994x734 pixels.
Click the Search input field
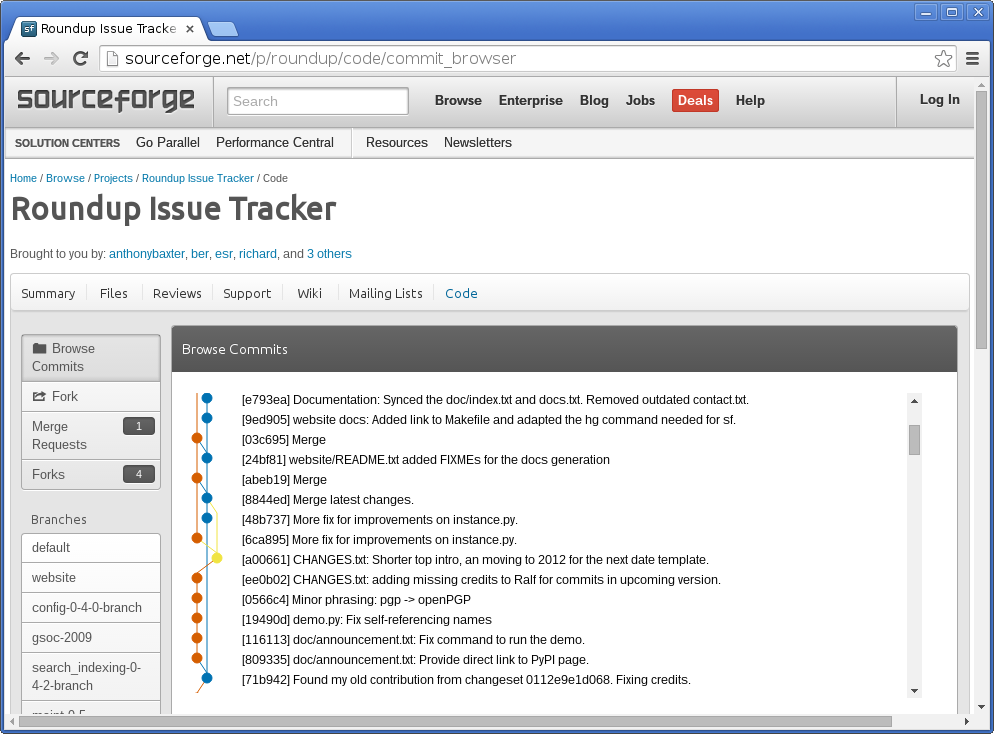pyautogui.click(x=317, y=100)
